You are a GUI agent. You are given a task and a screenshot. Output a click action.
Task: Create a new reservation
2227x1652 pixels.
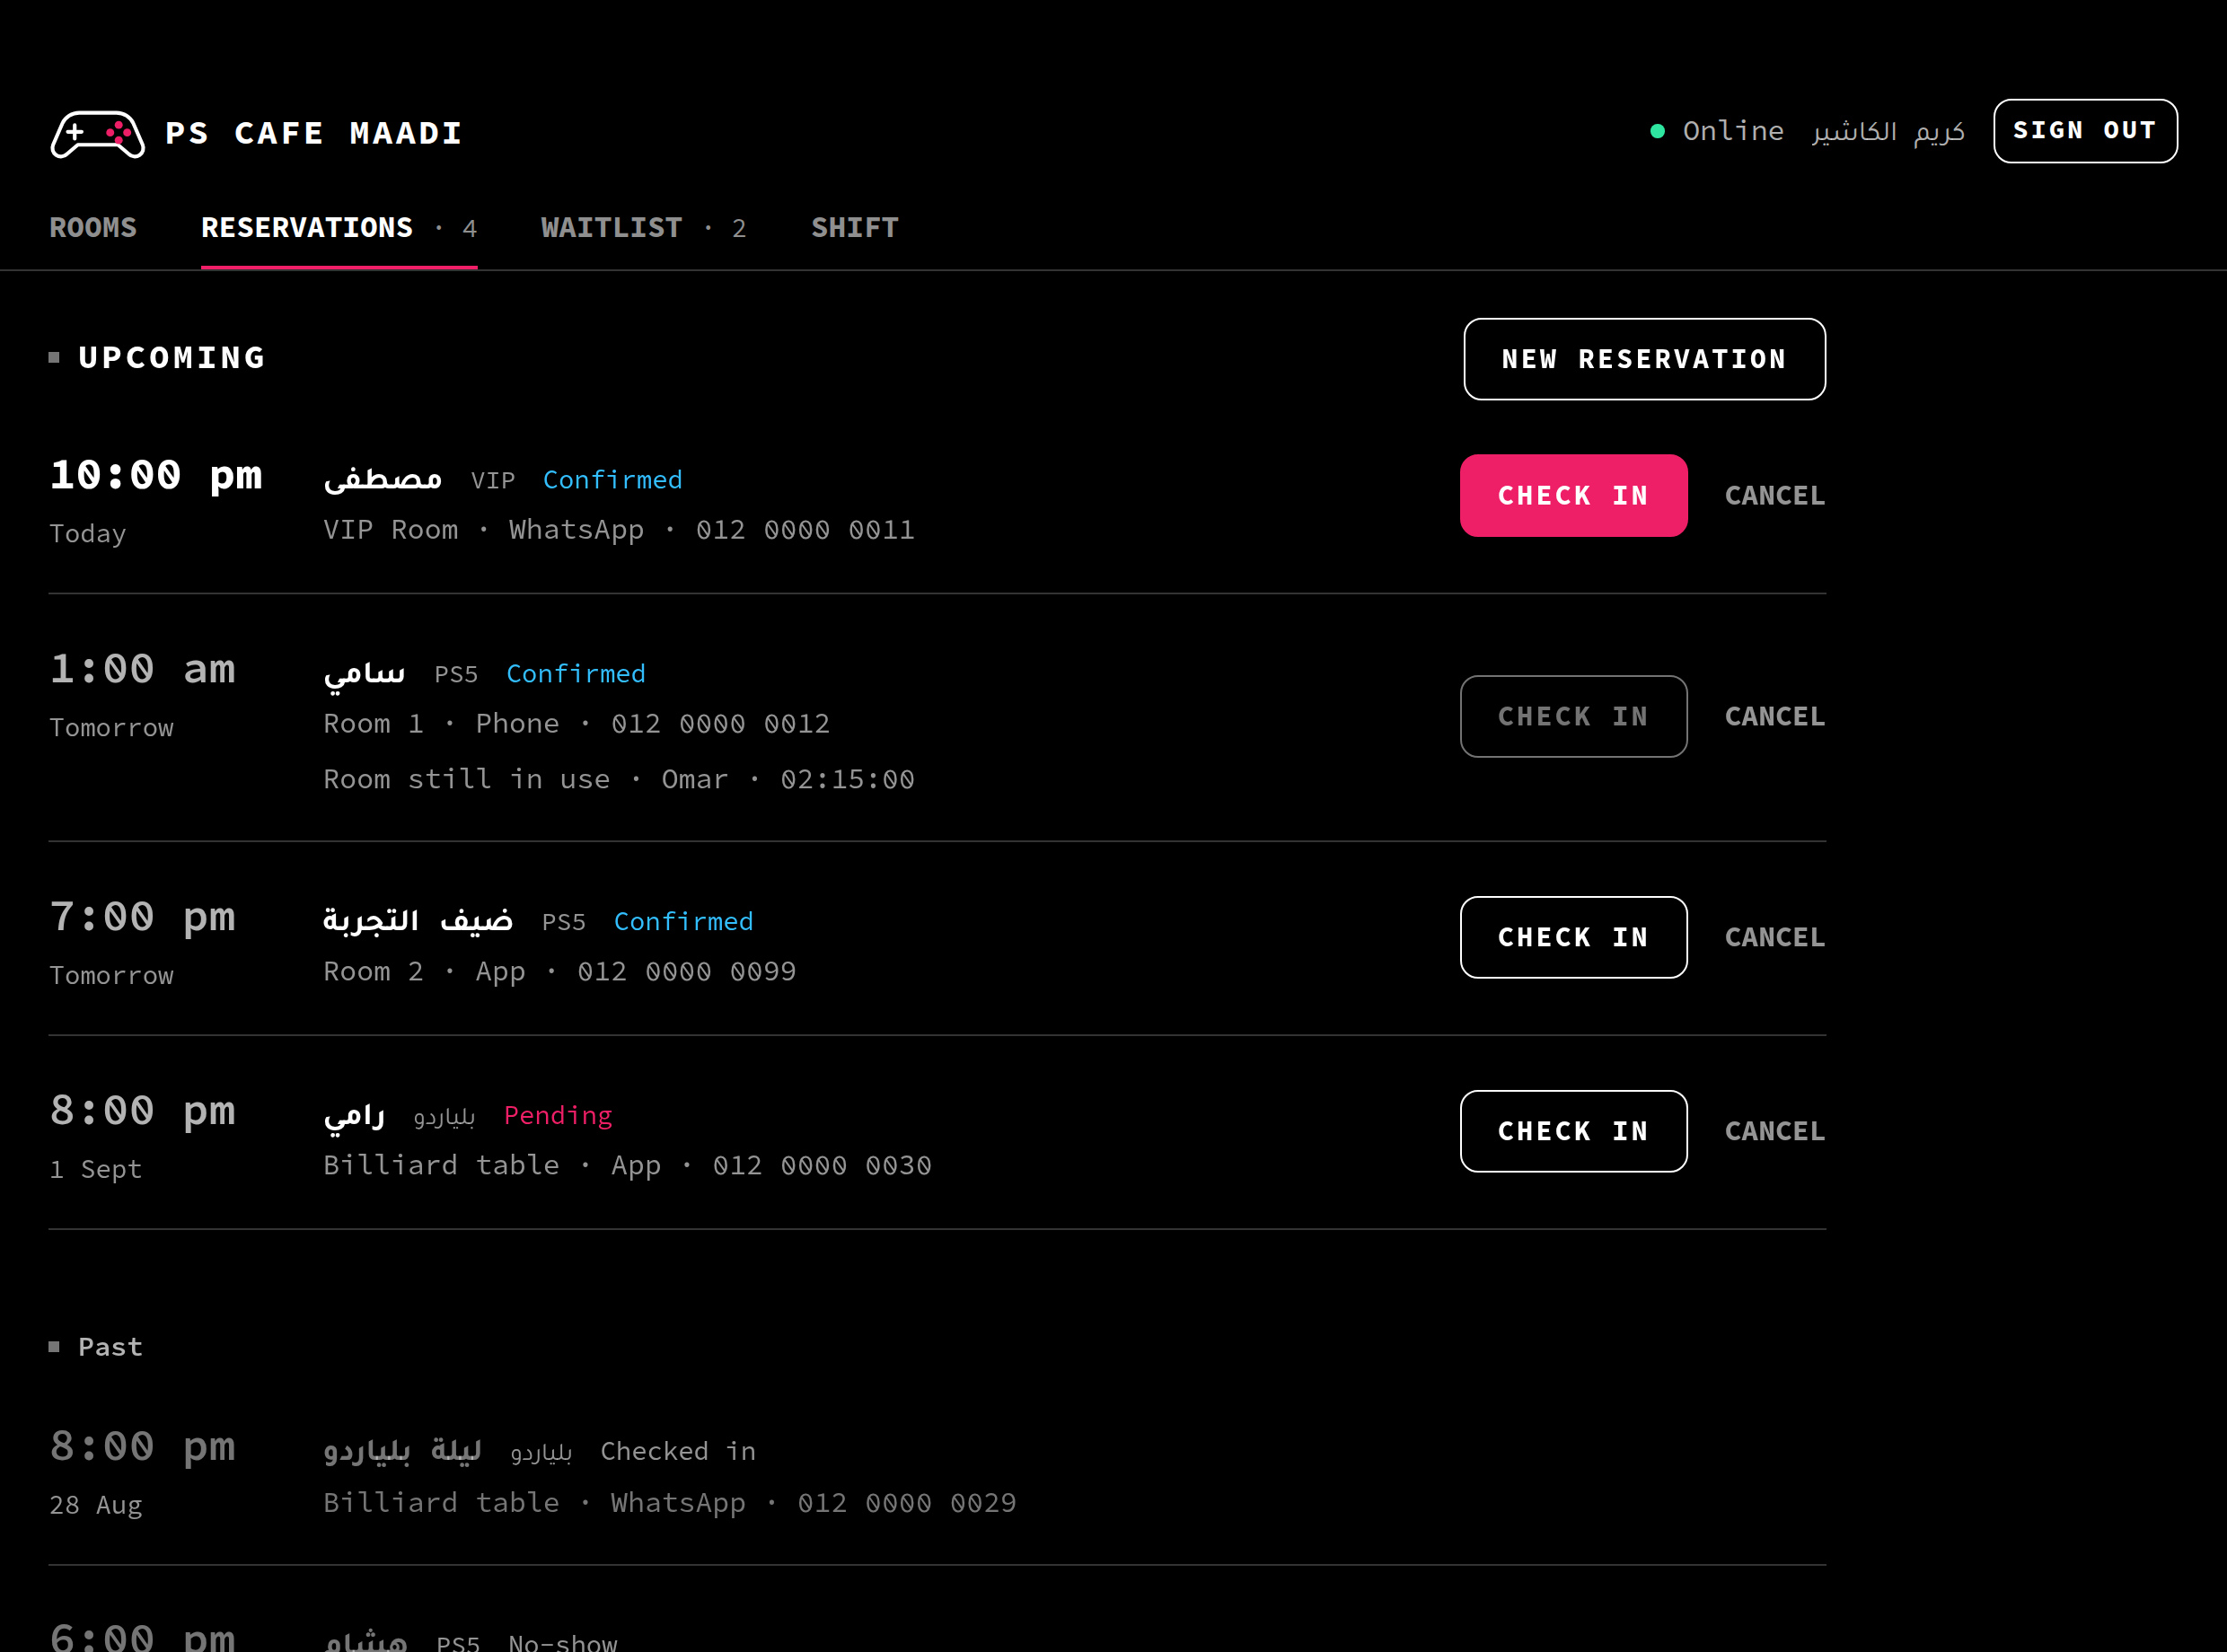1644,359
